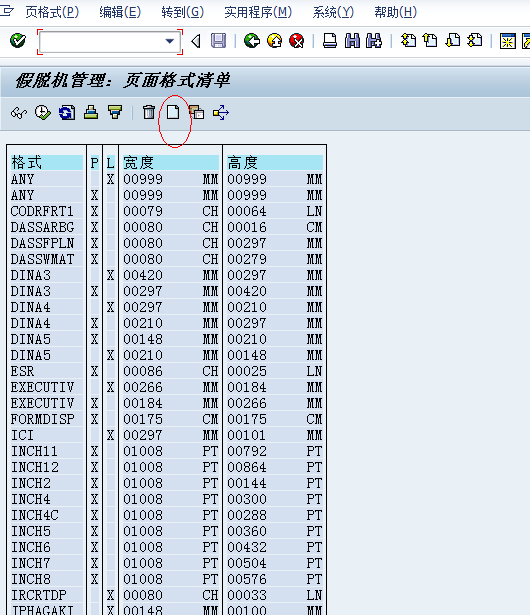Copy using the overlapping windows icon
This screenshot has height=615, width=530.
coord(197,113)
